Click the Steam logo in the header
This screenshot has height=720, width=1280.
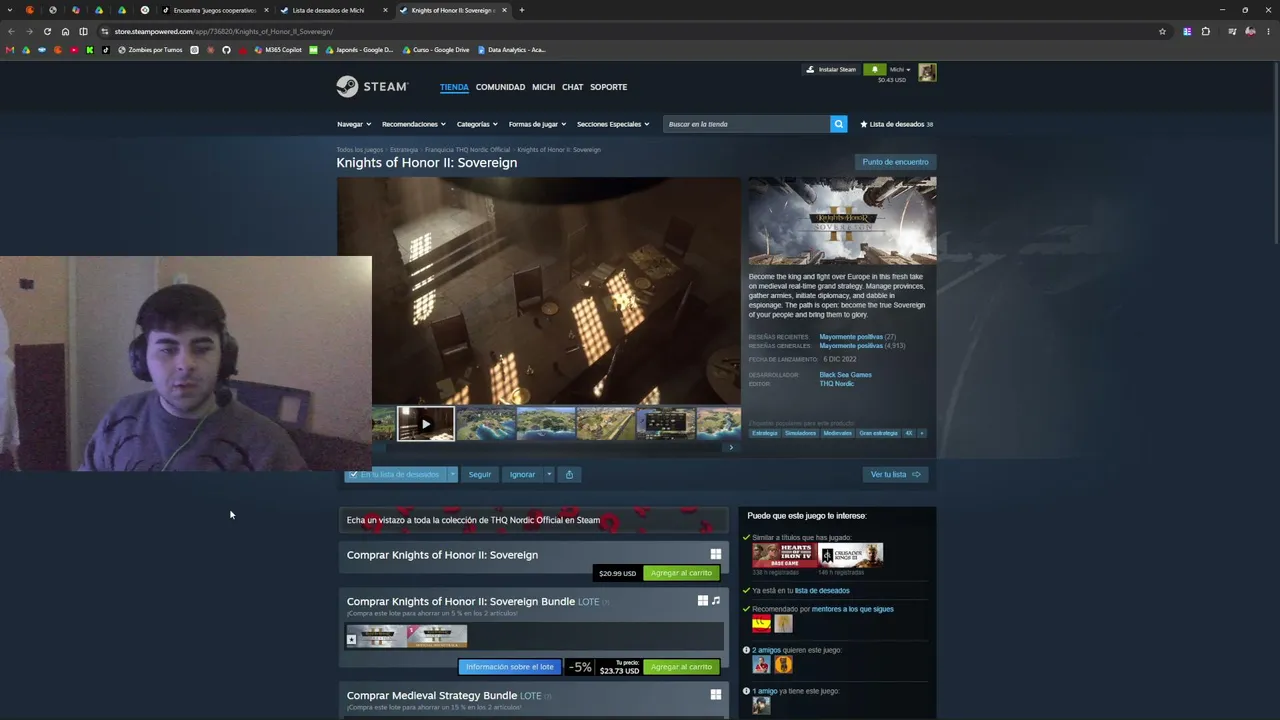click(372, 87)
